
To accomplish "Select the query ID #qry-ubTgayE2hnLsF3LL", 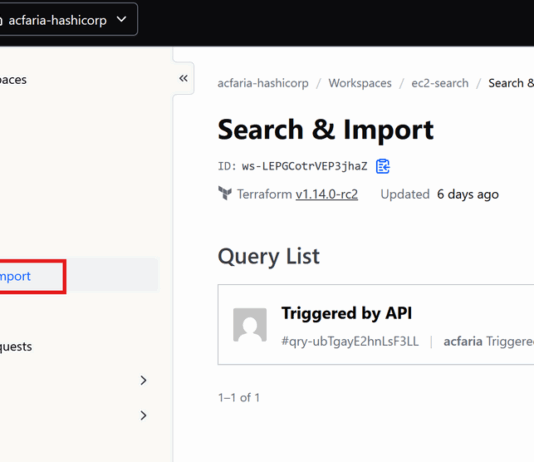I will (x=350, y=341).
